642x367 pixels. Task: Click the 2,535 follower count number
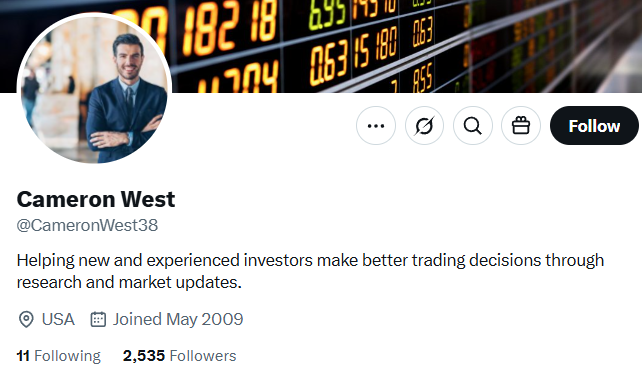144,356
